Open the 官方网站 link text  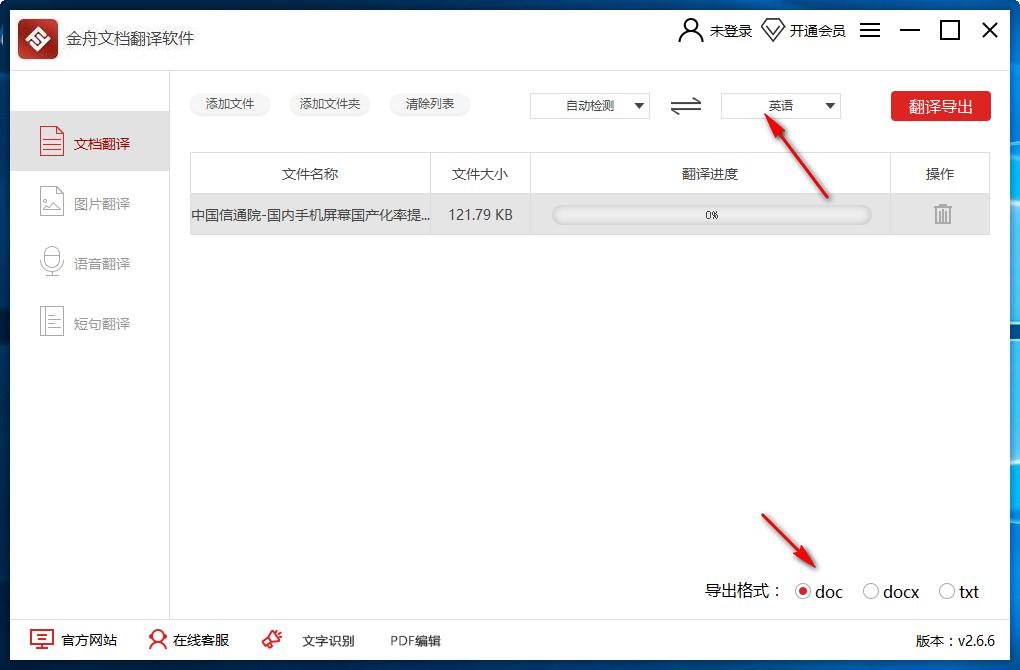tap(89, 640)
